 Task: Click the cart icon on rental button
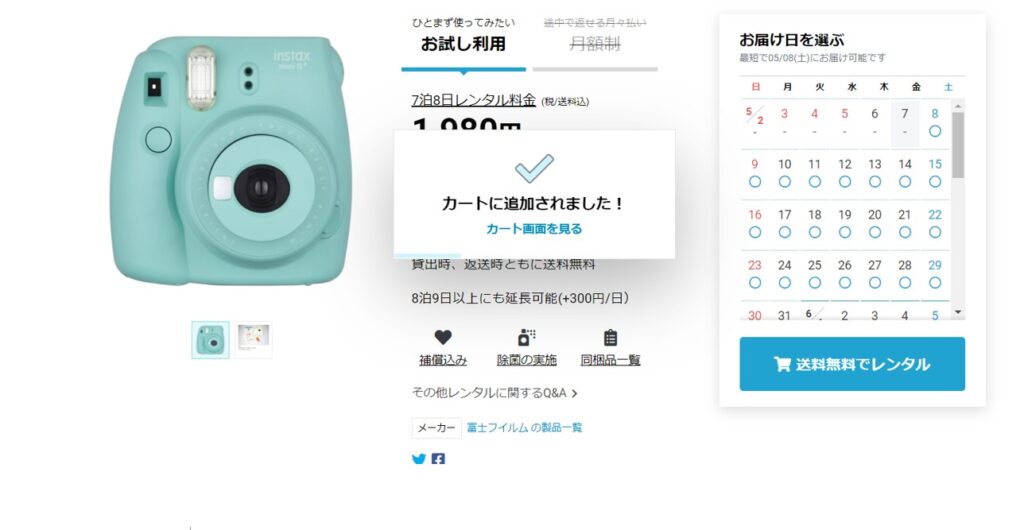782,364
